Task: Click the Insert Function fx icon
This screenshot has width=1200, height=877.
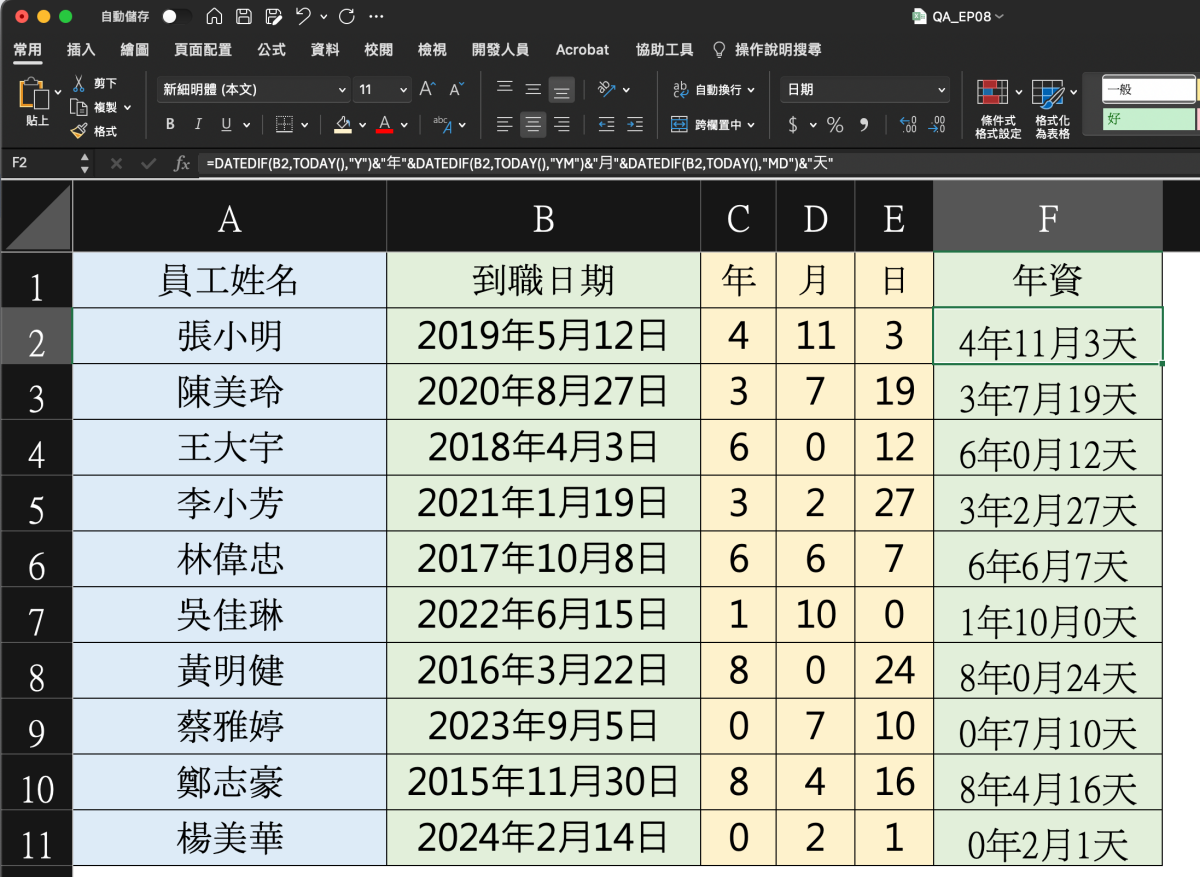Action: (182, 163)
